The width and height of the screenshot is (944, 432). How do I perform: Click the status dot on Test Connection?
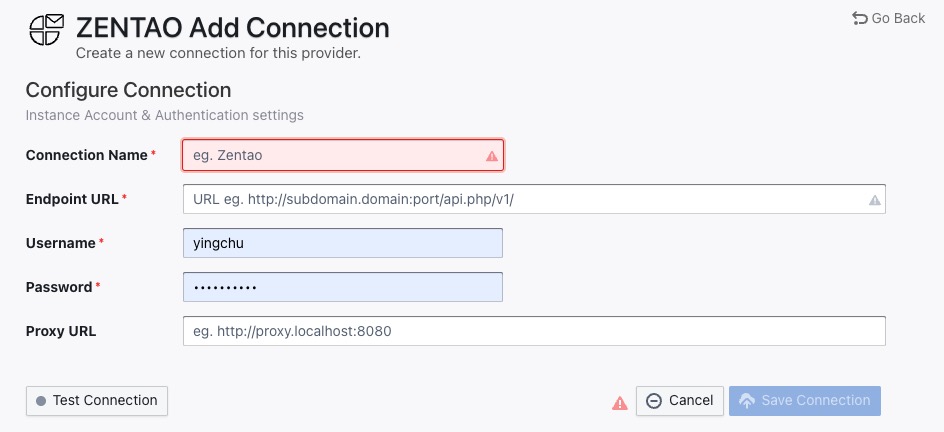tap(41, 401)
